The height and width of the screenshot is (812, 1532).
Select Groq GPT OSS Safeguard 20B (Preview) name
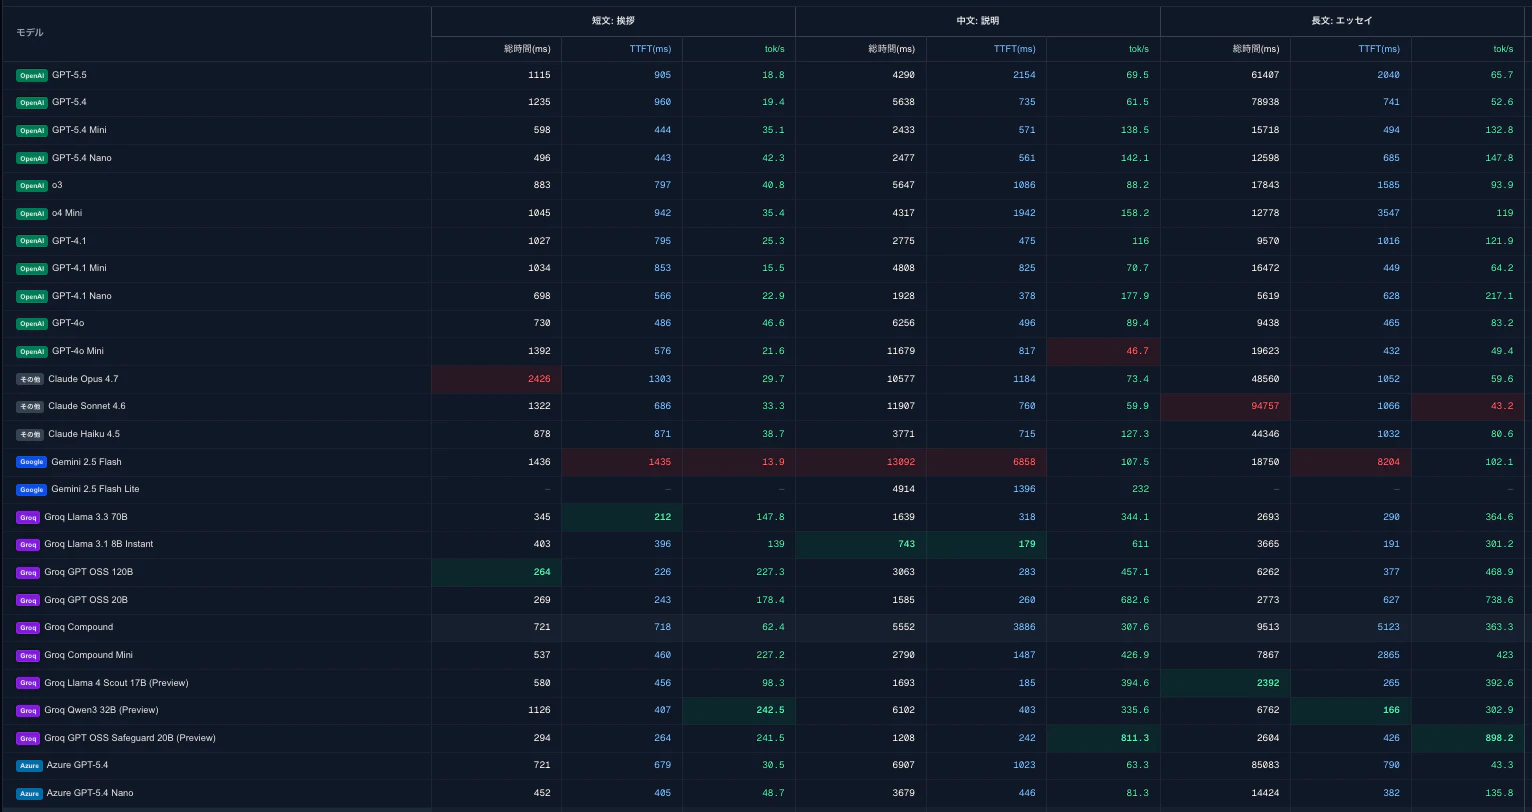click(130, 738)
